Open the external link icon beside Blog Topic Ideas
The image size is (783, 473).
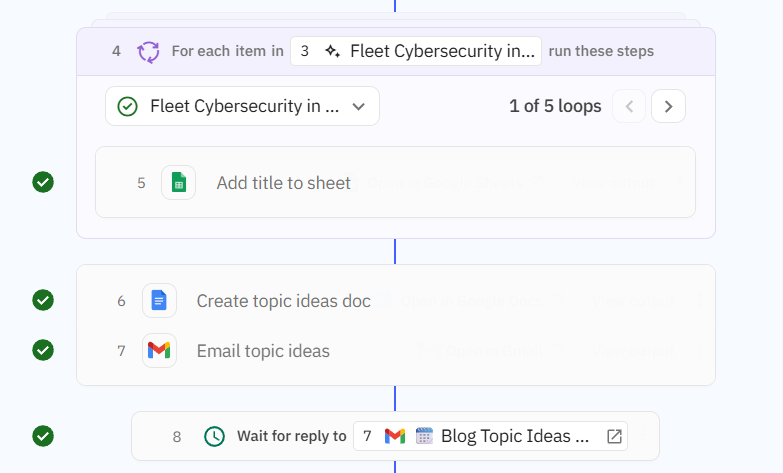pyautogui.click(x=614, y=436)
